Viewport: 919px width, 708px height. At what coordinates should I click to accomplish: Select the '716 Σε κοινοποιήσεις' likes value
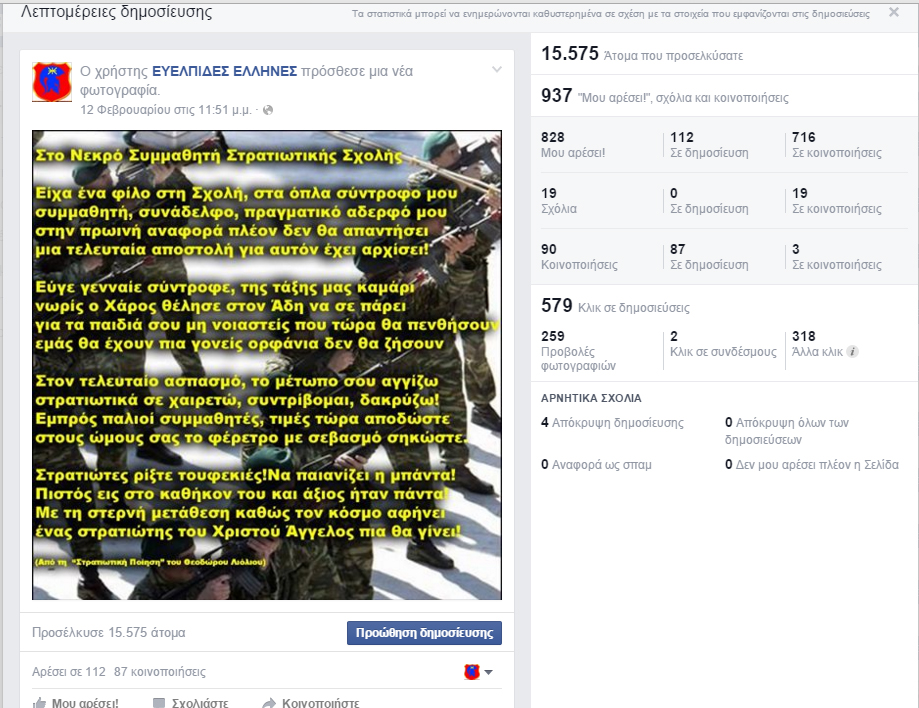coord(837,145)
